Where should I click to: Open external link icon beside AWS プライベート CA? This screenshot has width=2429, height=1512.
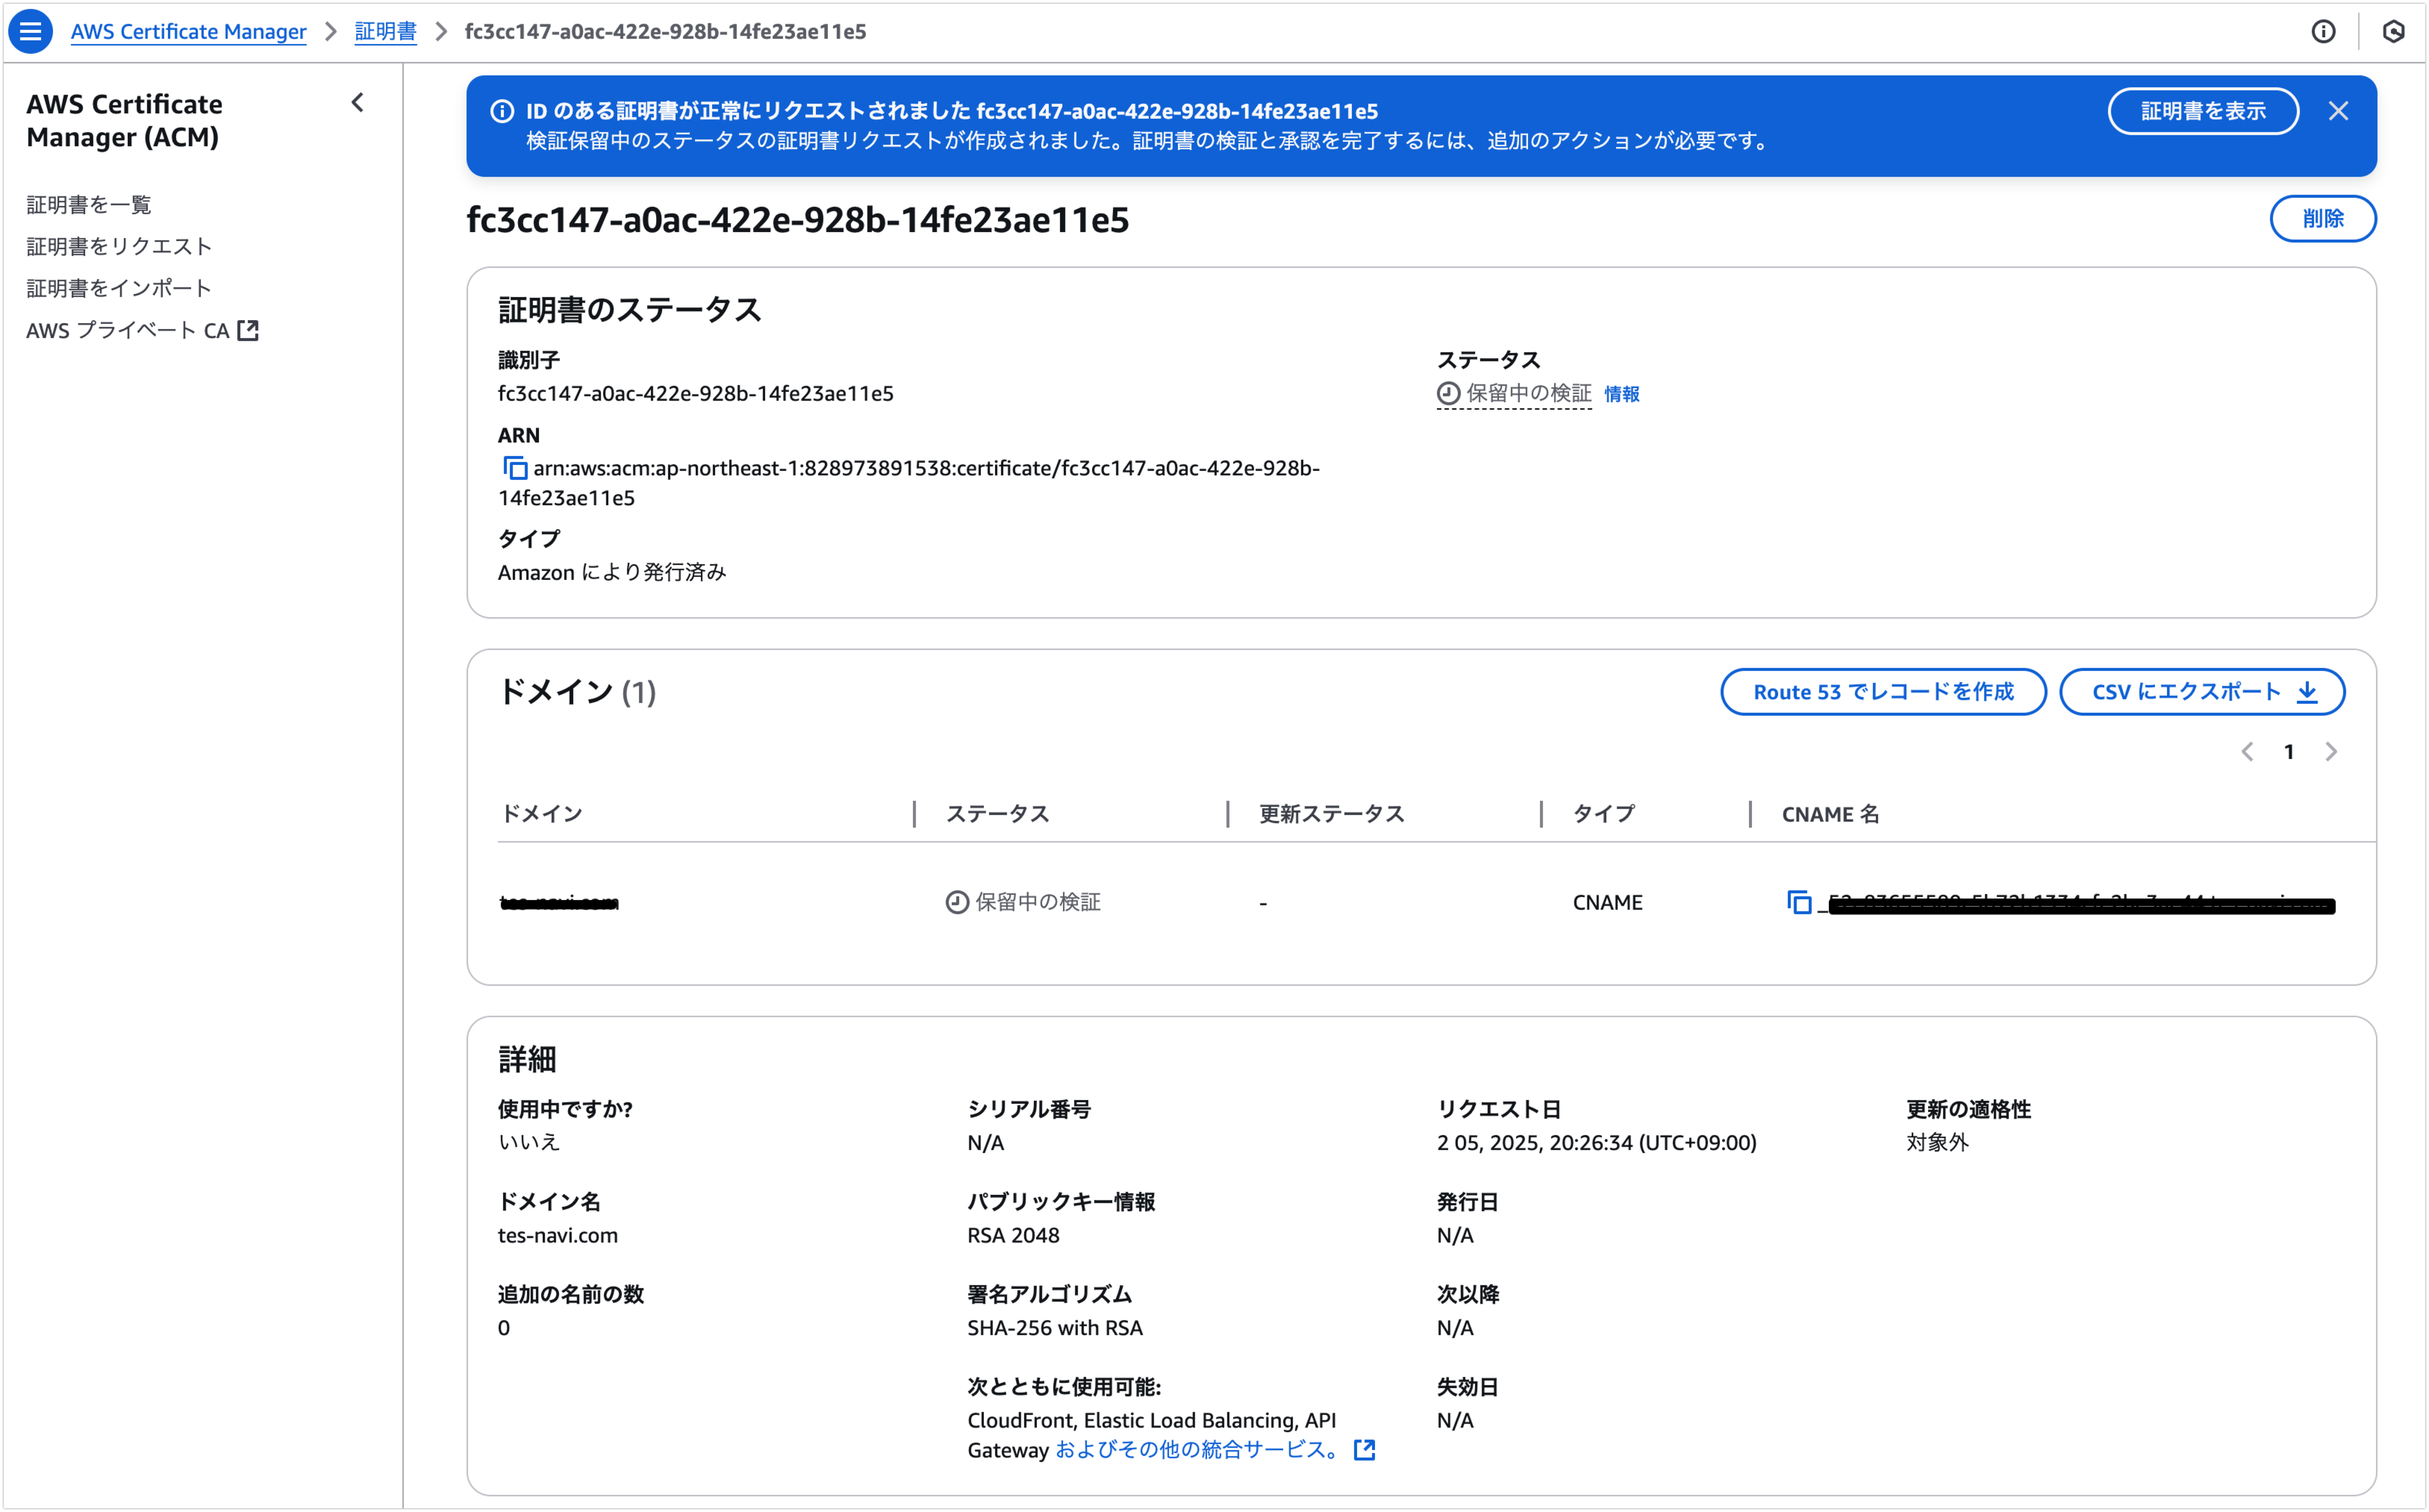coord(248,330)
